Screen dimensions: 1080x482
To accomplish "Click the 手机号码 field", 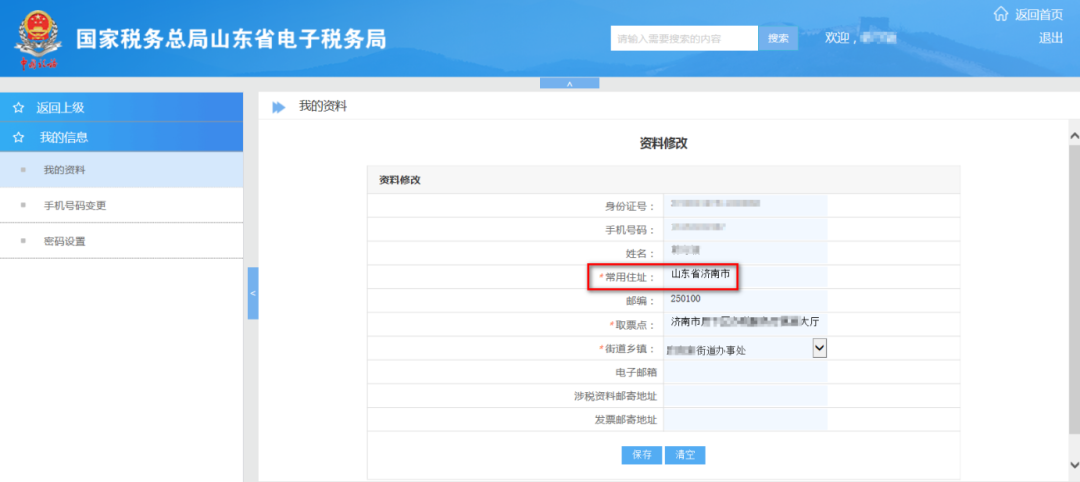I will pos(745,229).
